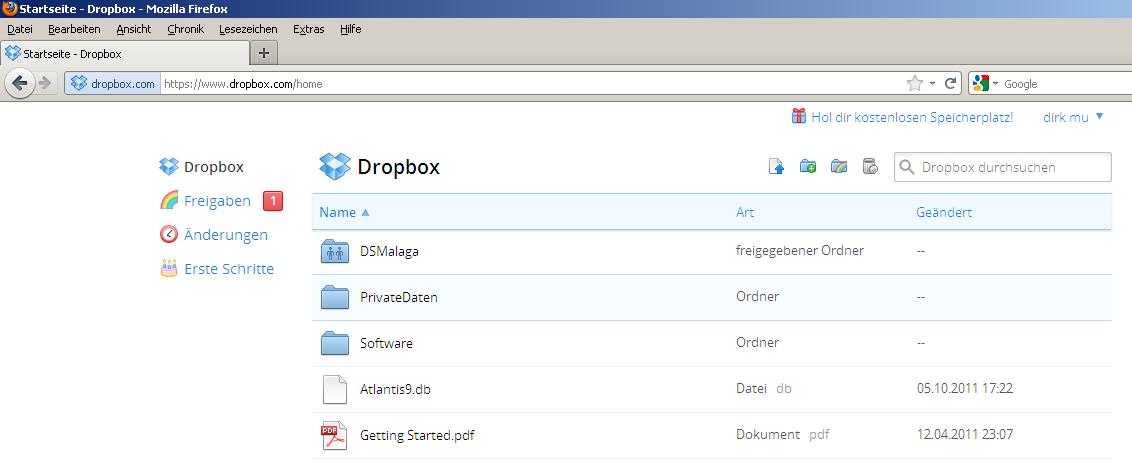Click the PrivateDaten folder icon
Screen dimensions: 1132x471
coord(335,297)
